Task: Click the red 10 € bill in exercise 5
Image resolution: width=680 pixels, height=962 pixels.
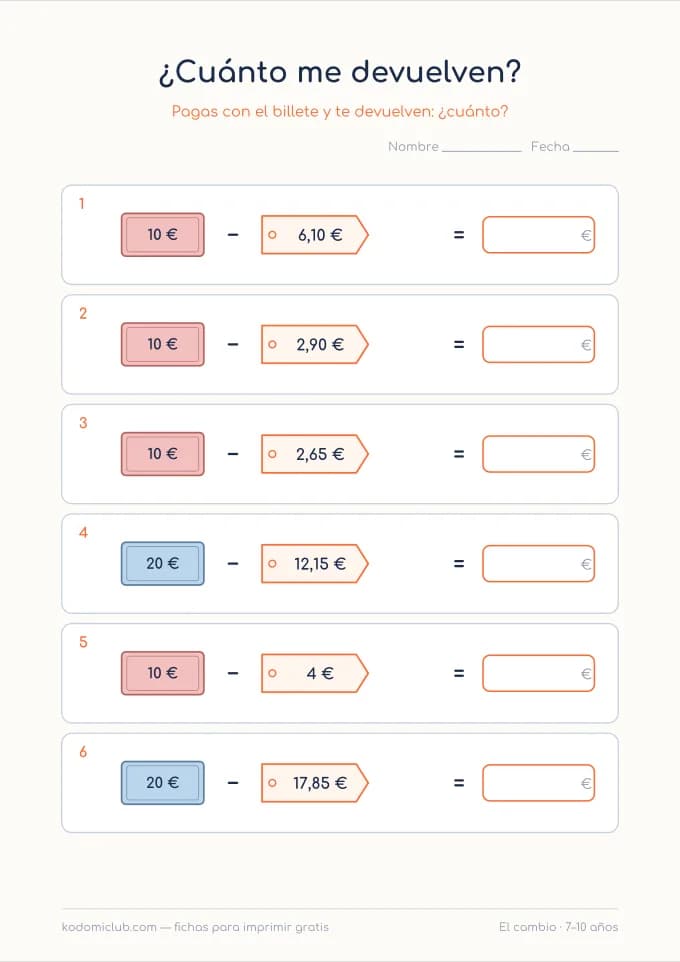Action: click(x=163, y=673)
